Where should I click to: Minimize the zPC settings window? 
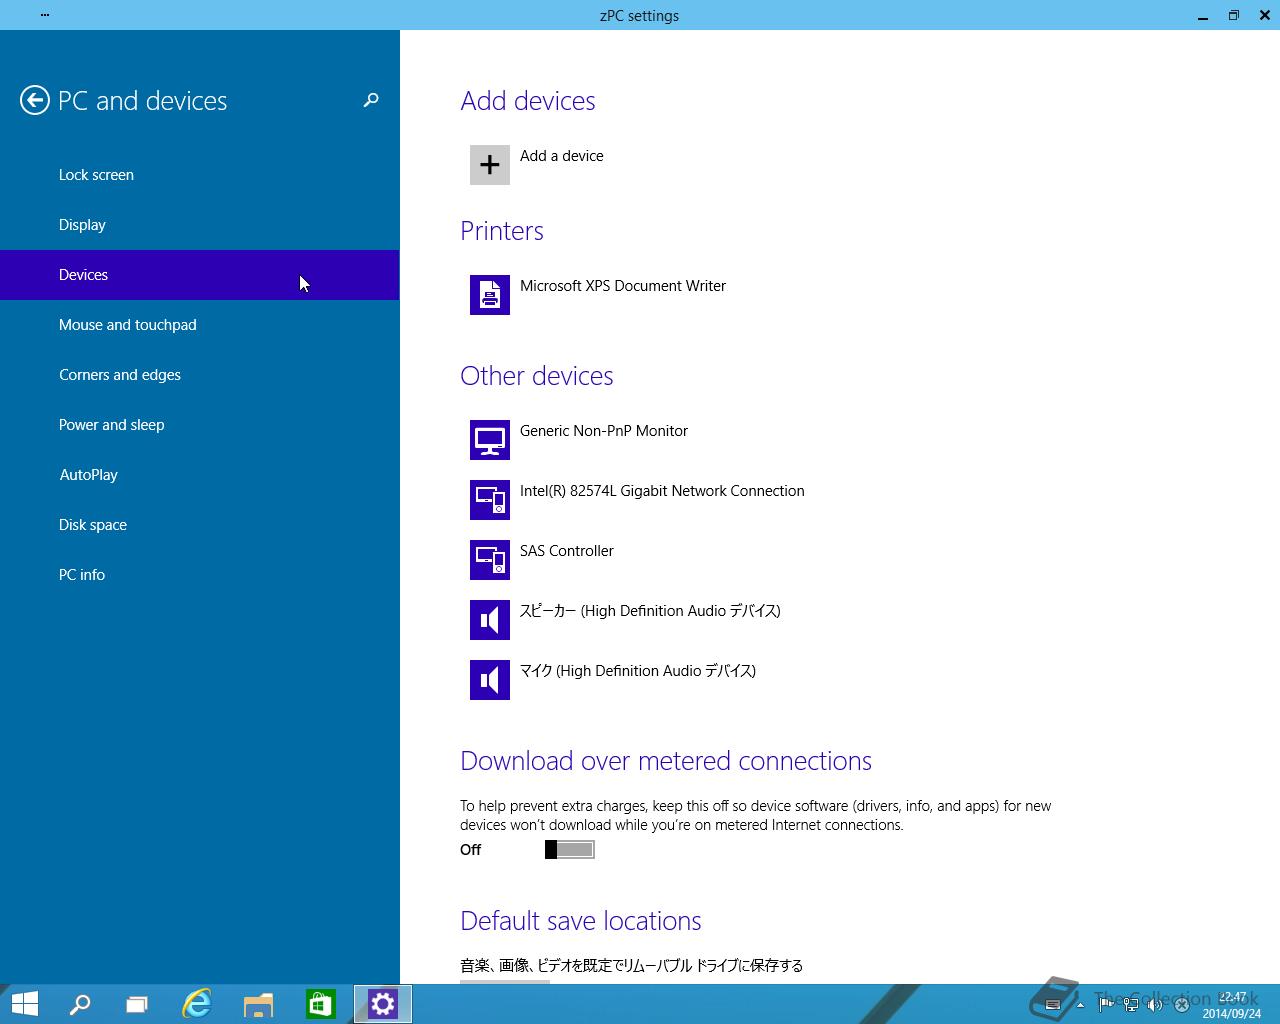(x=1203, y=15)
